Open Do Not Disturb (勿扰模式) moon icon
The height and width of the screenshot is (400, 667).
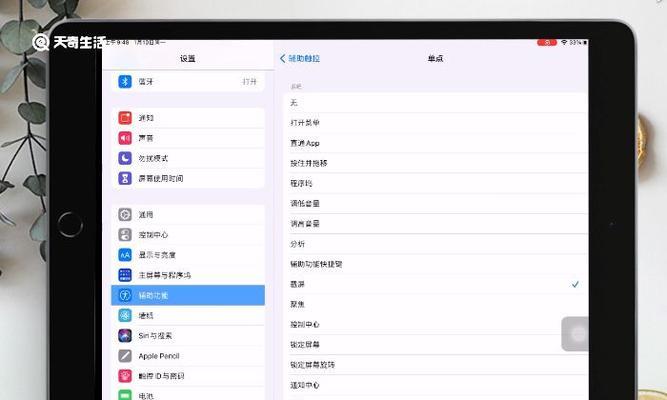125,158
